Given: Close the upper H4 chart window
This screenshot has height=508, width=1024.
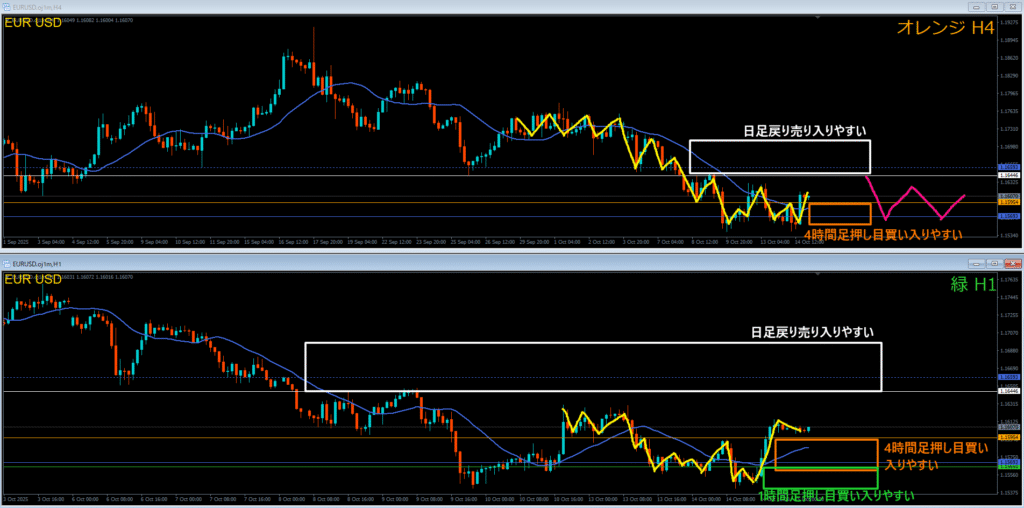Looking at the screenshot, I should 1013,6.
